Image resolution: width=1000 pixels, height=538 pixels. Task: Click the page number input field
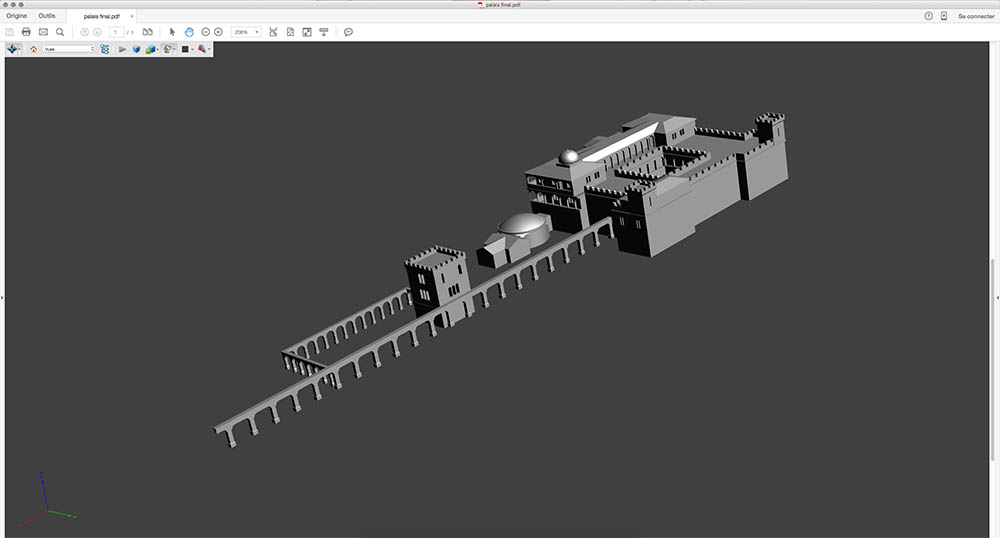(x=117, y=32)
